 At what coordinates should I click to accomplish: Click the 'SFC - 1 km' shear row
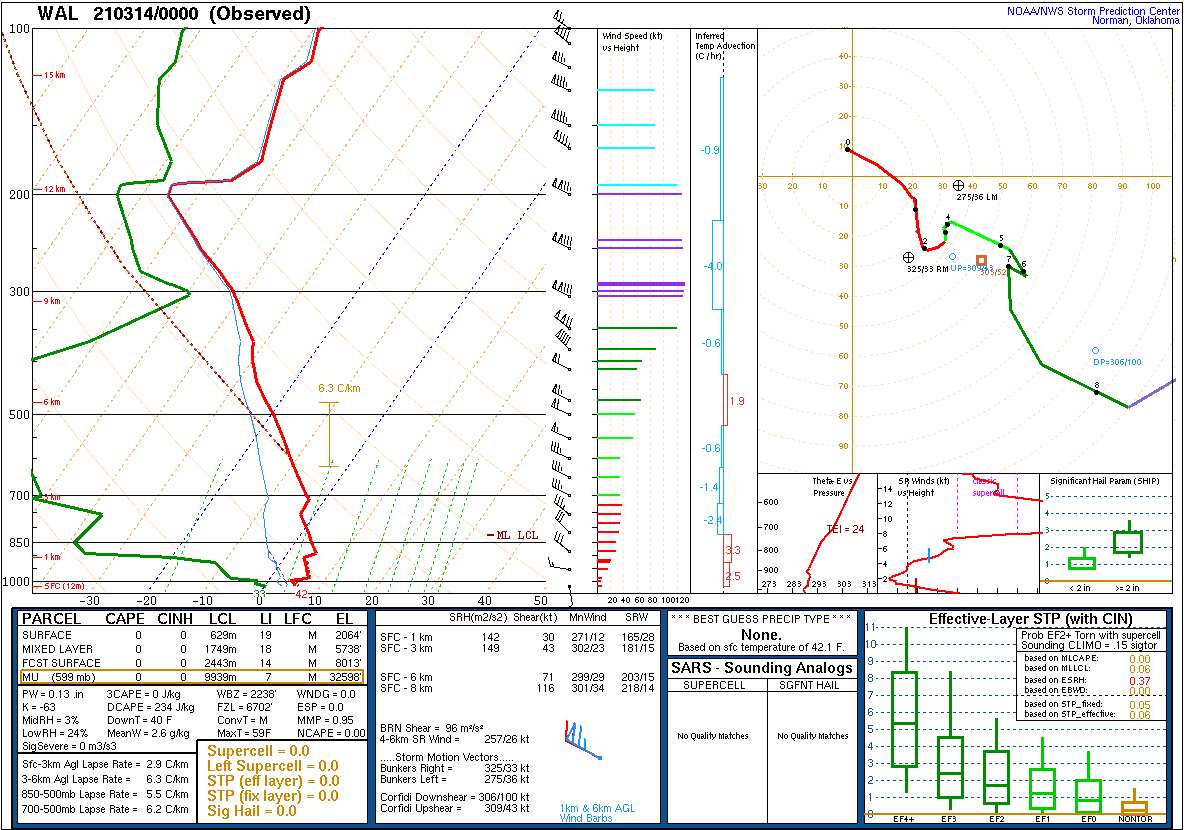(x=517, y=637)
